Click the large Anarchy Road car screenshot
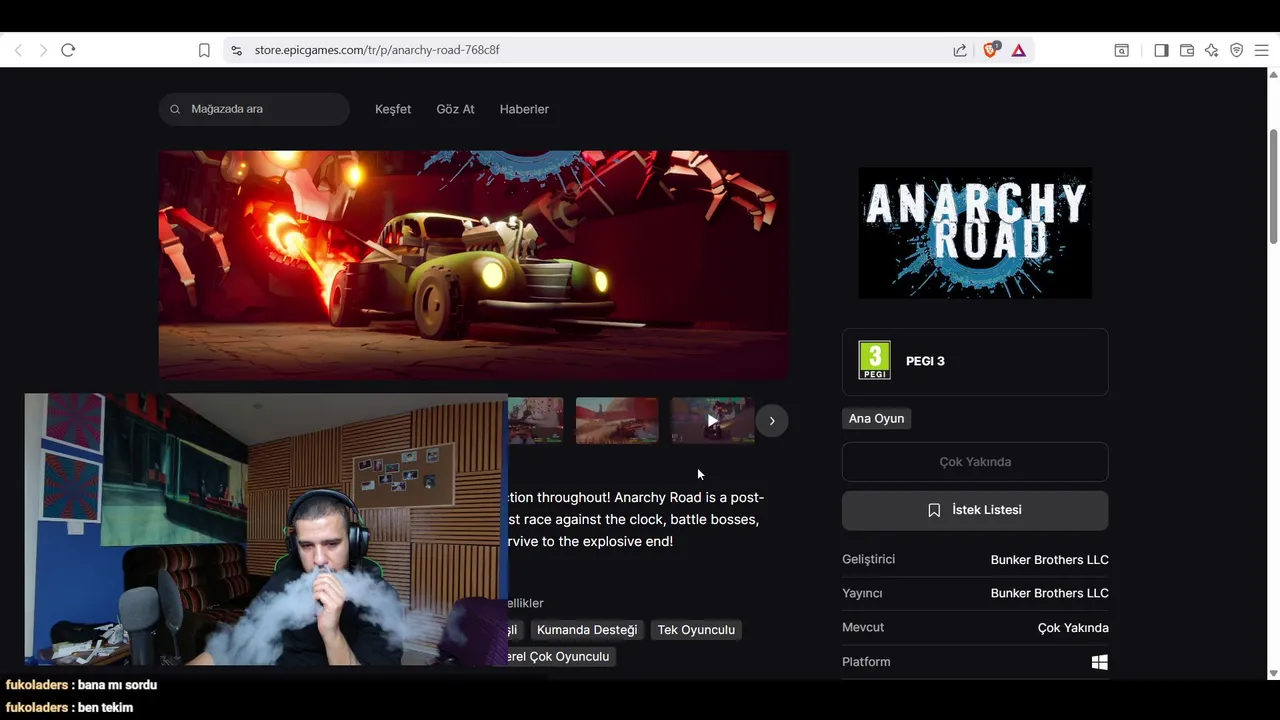This screenshot has width=1280, height=720. pos(473,265)
